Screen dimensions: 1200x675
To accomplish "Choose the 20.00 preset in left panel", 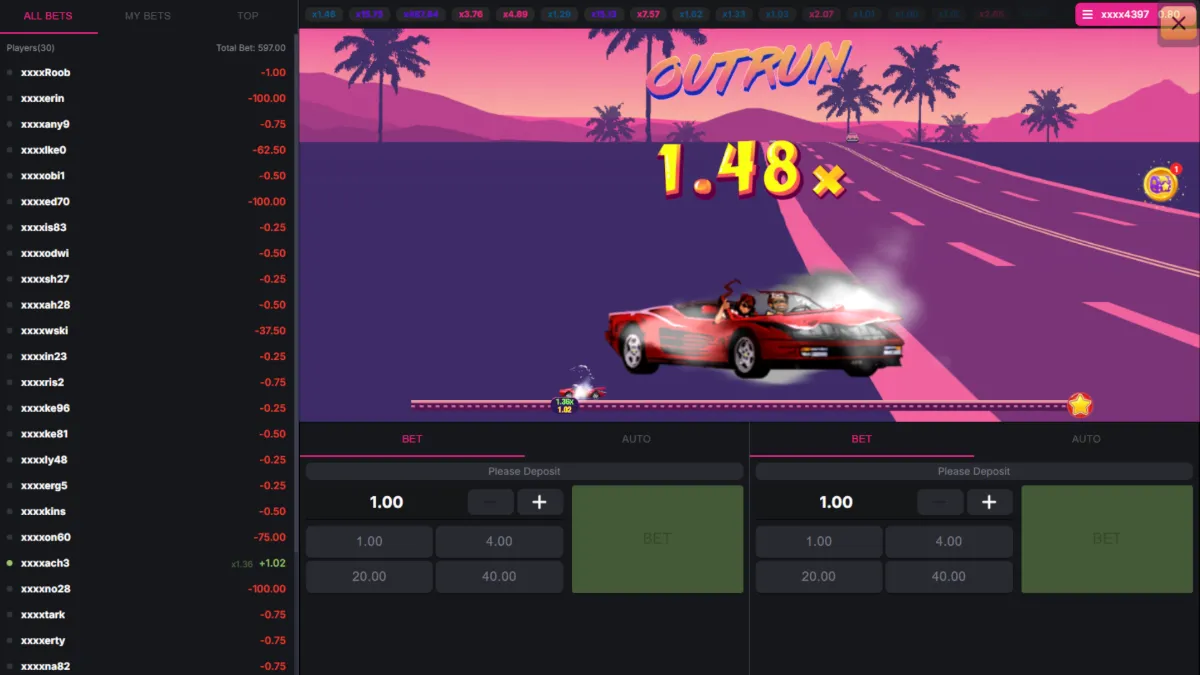I will 369,576.
